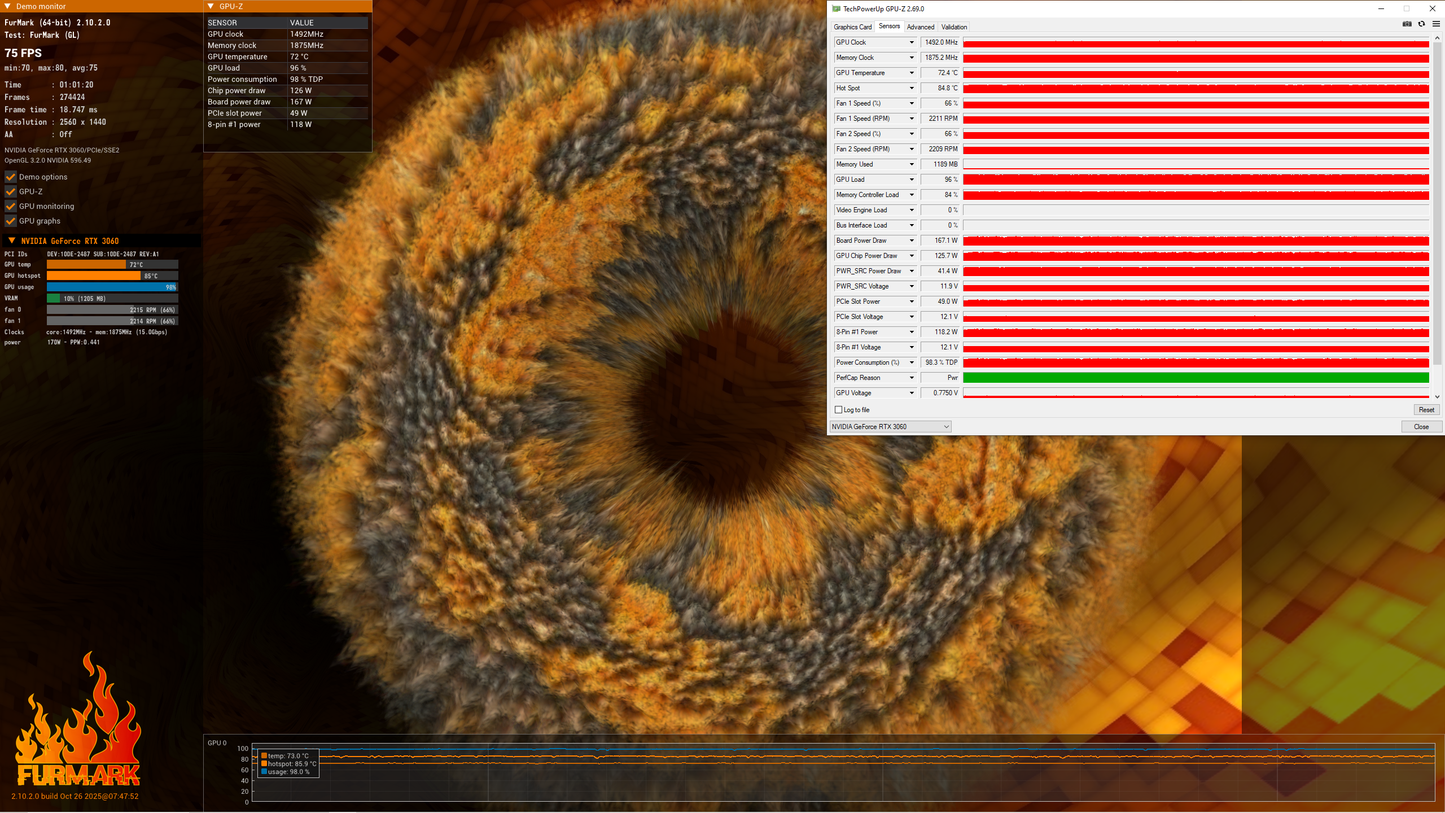Open the PWR_SRC Voltage dropdown

(x=912, y=286)
